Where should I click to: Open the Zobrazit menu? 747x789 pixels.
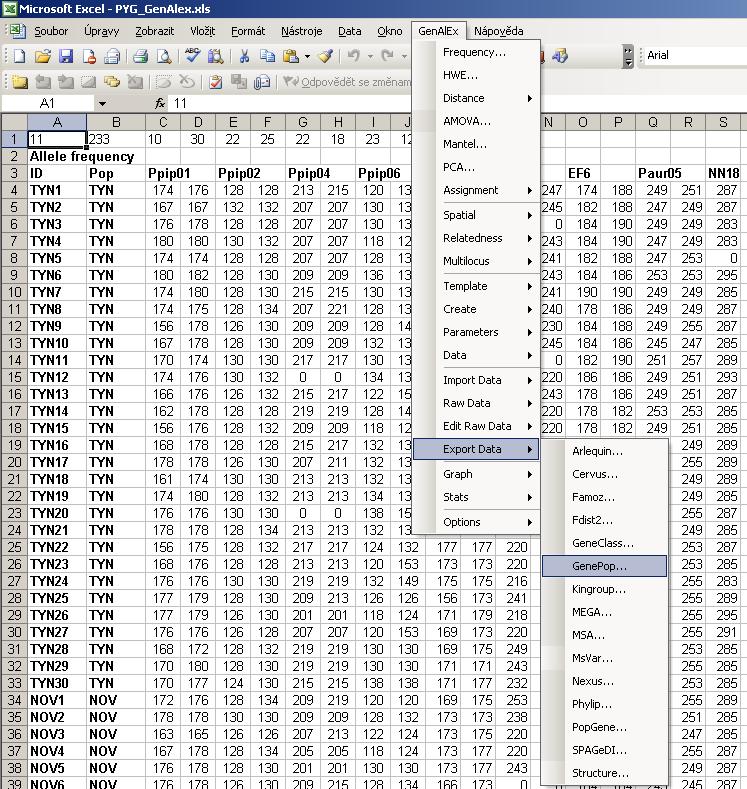pyautogui.click(x=154, y=31)
